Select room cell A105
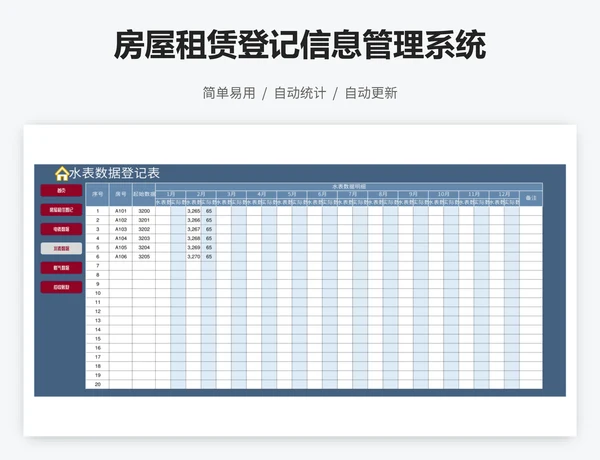The height and width of the screenshot is (460, 600). point(121,247)
